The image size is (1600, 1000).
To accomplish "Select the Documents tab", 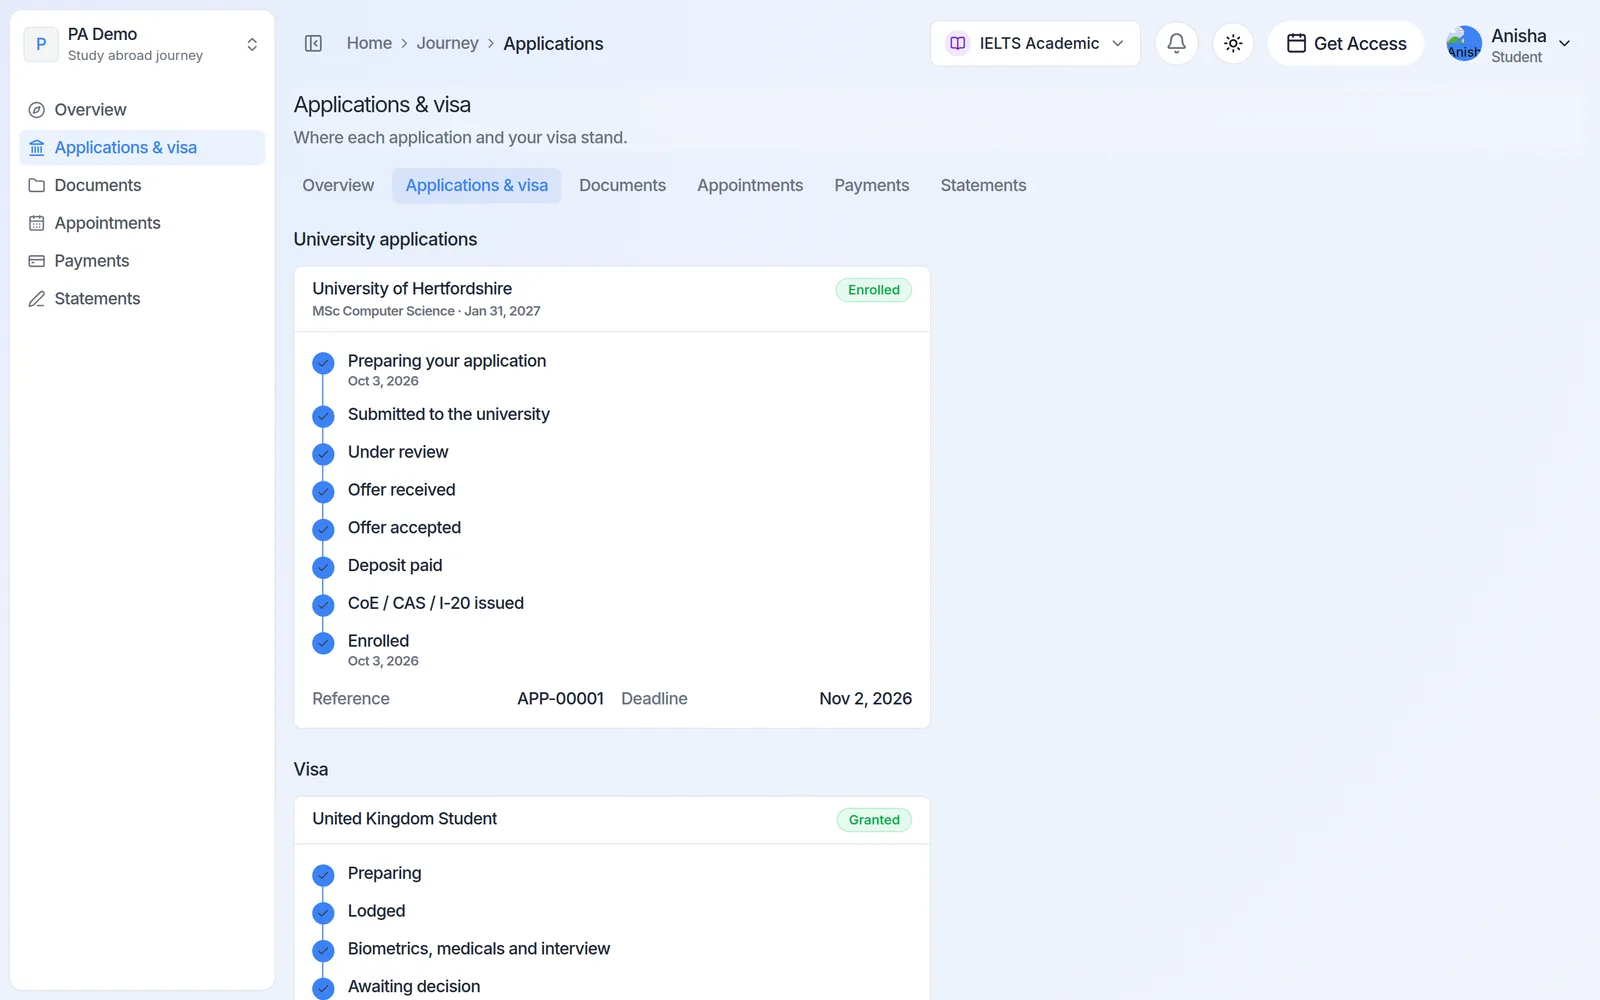I will tap(622, 186).
